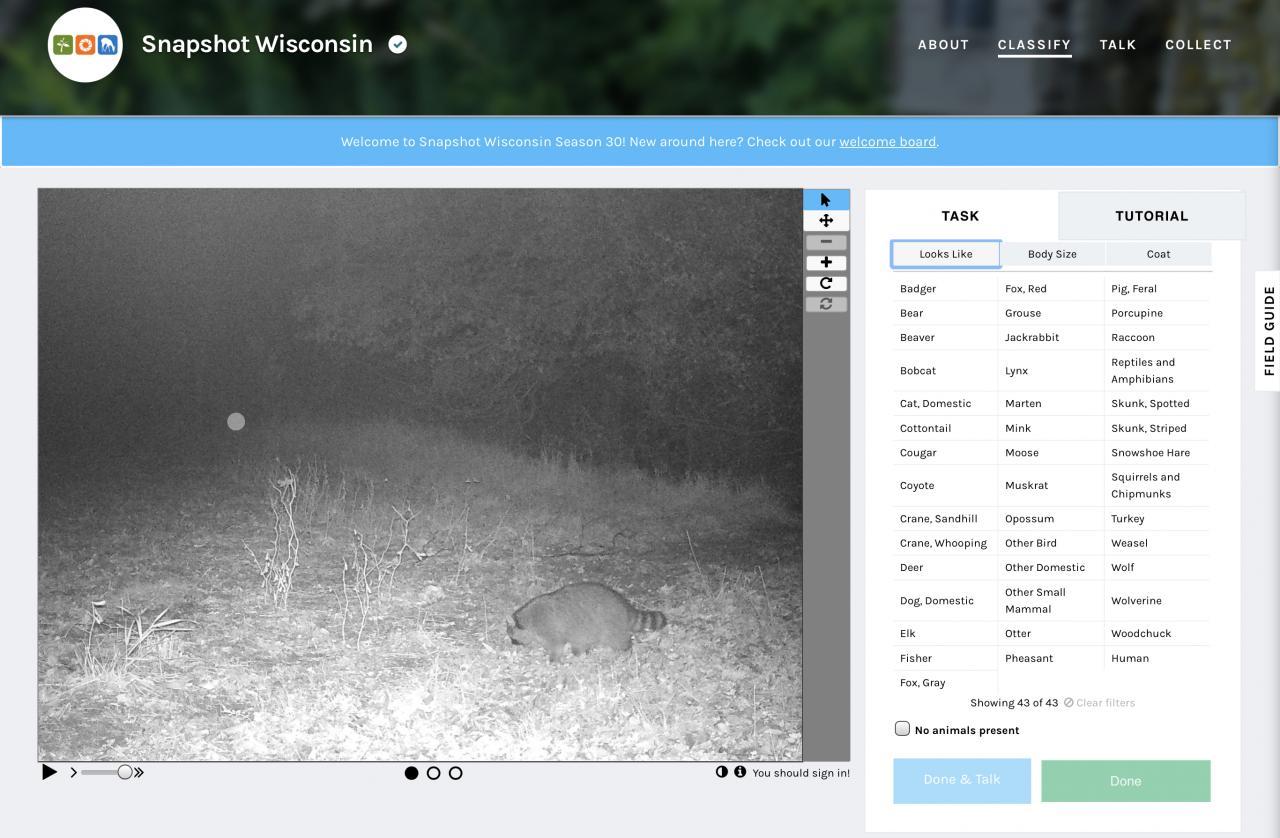Open the Classify page
The width and height of the screenshot is (1280, 838).
point(1034,45)
